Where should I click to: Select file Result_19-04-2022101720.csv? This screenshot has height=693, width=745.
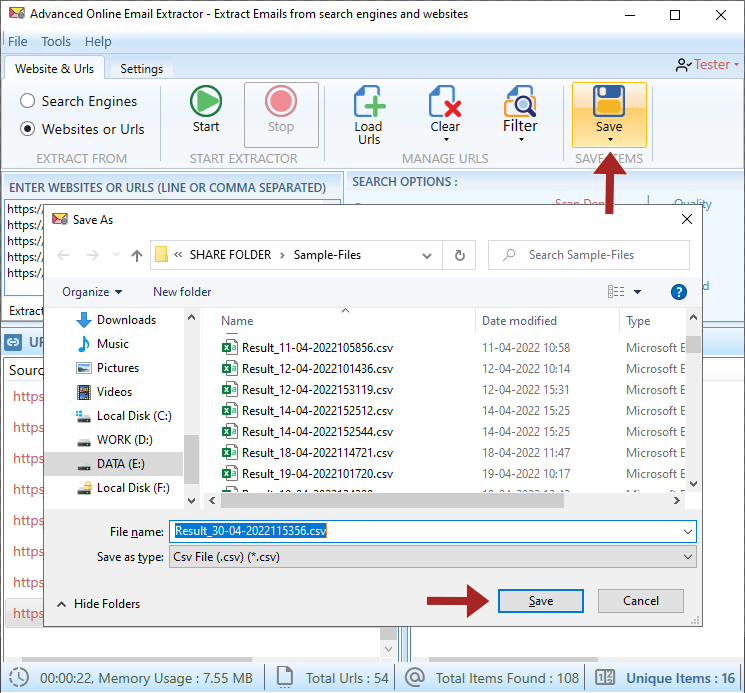307,474
